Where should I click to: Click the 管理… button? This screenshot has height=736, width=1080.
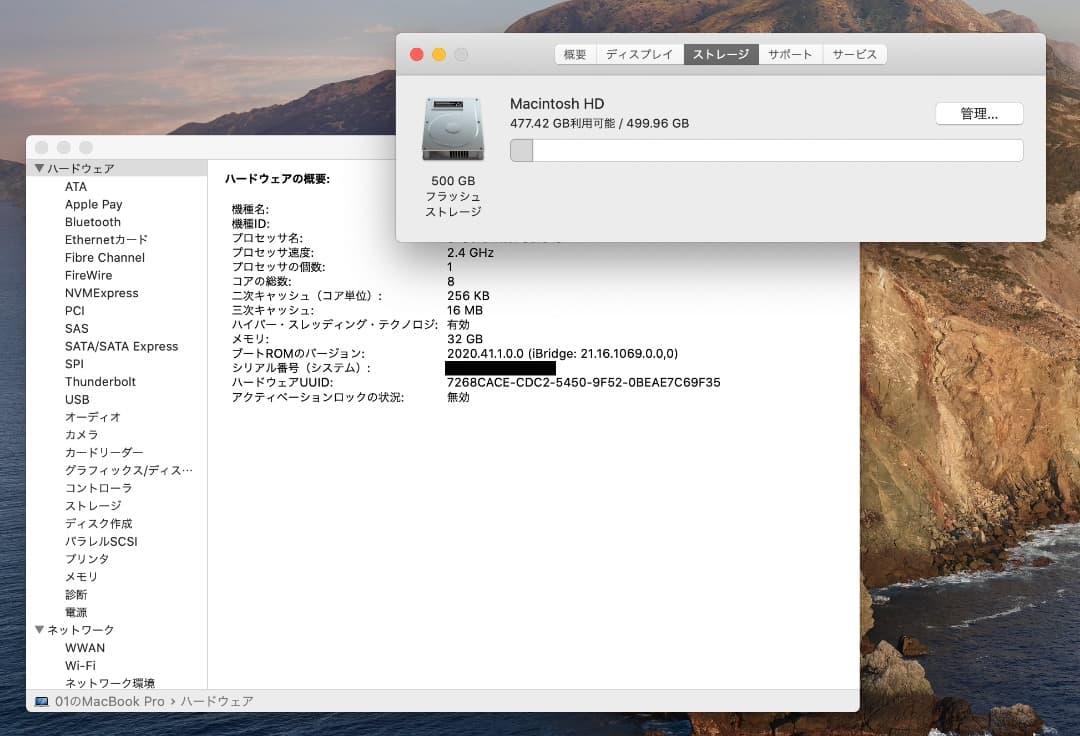pyautogui.click(x=978, y=113)
